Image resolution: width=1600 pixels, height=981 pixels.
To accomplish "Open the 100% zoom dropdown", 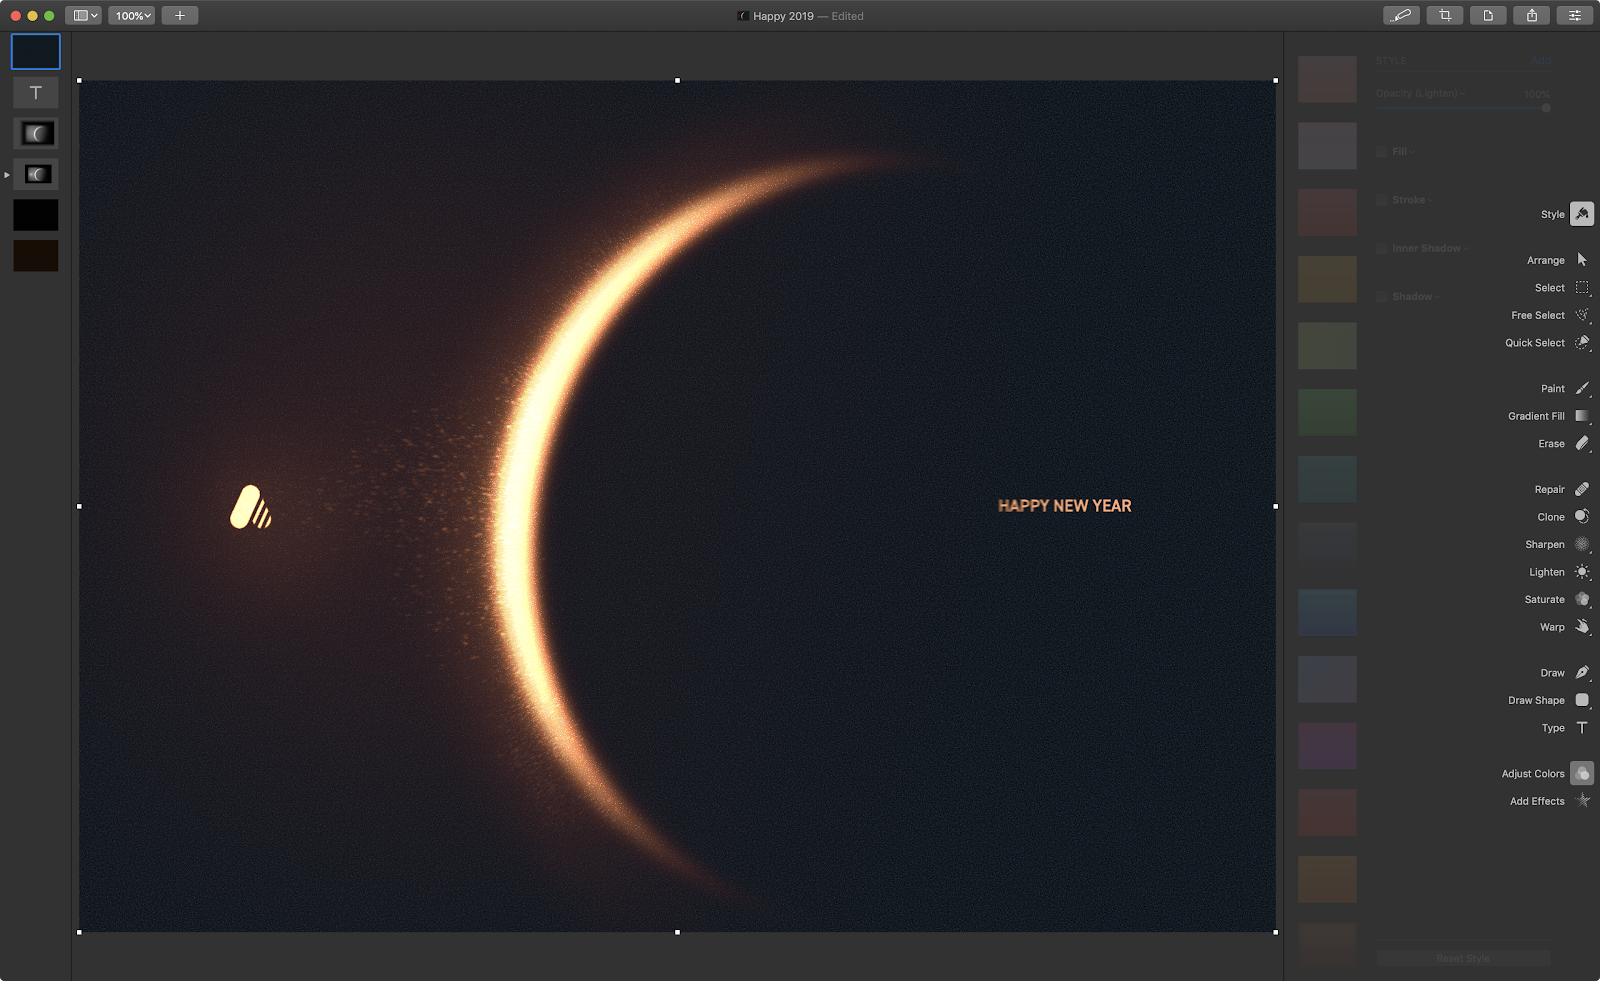I will point(132,15).
